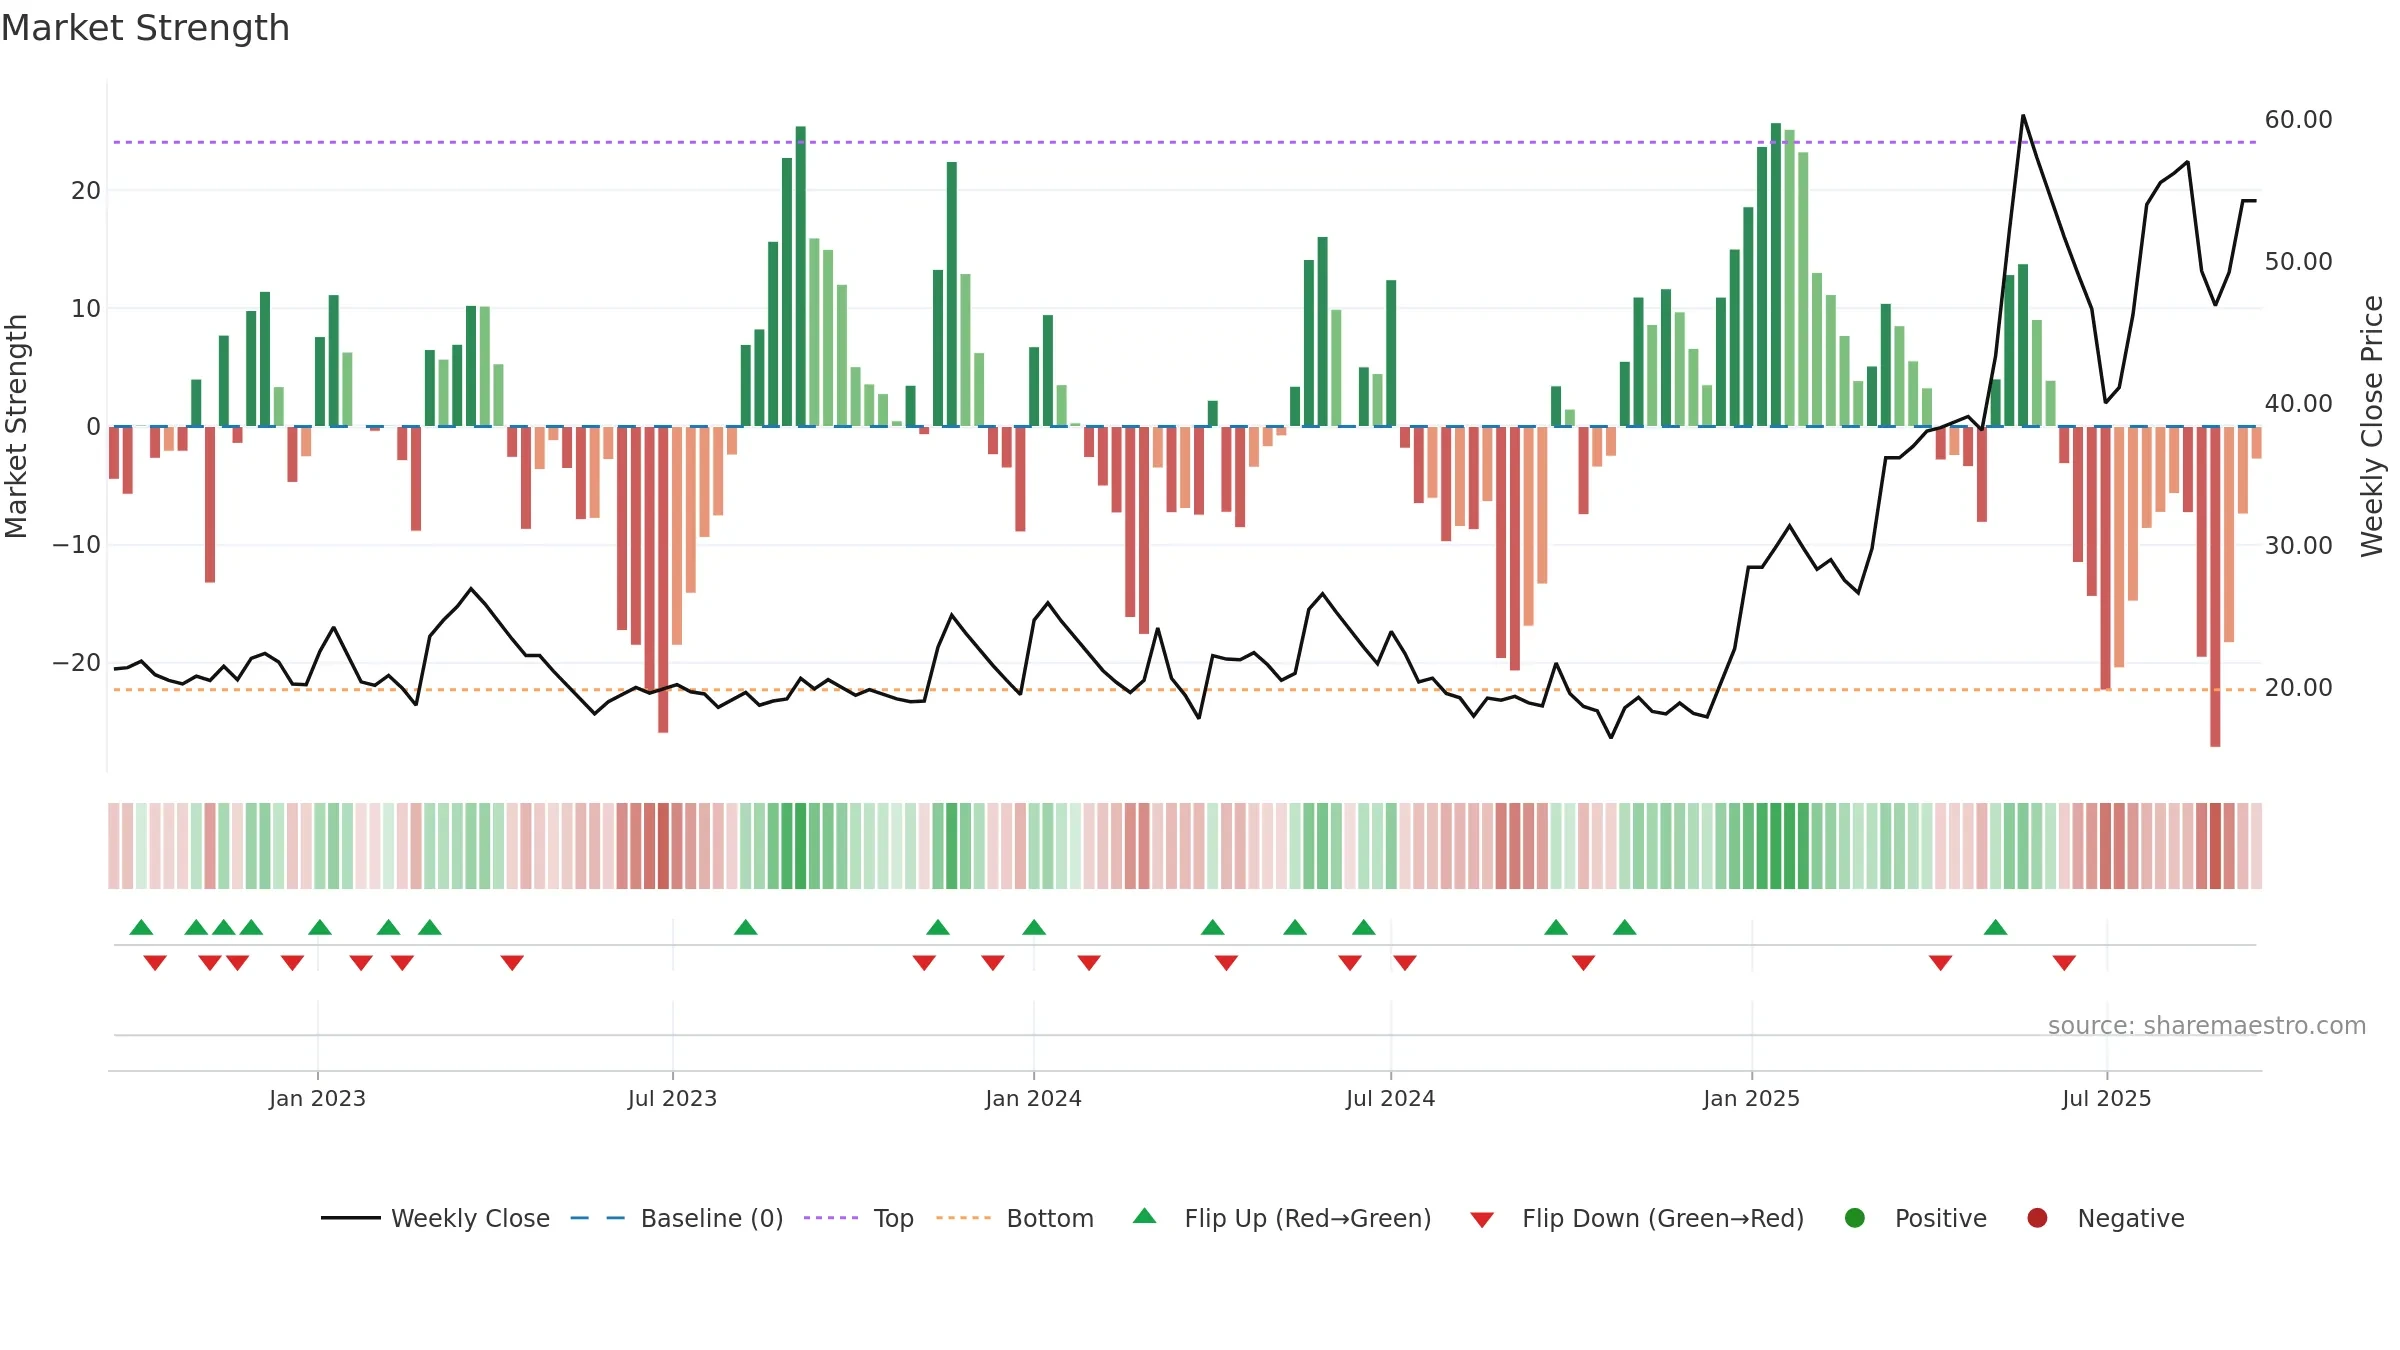Viewport: 2400px width, 1350px height.
Task: Click the weekly close price peak near 60
Action: tap(2023, 116)
